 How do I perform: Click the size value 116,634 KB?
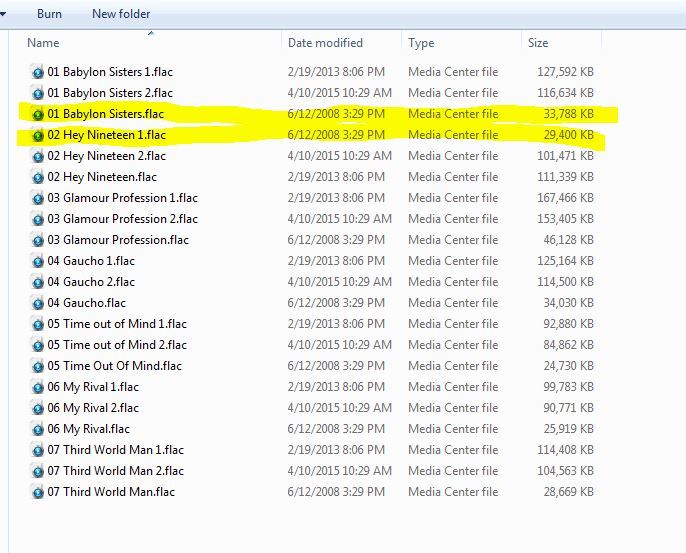[565, 93]
